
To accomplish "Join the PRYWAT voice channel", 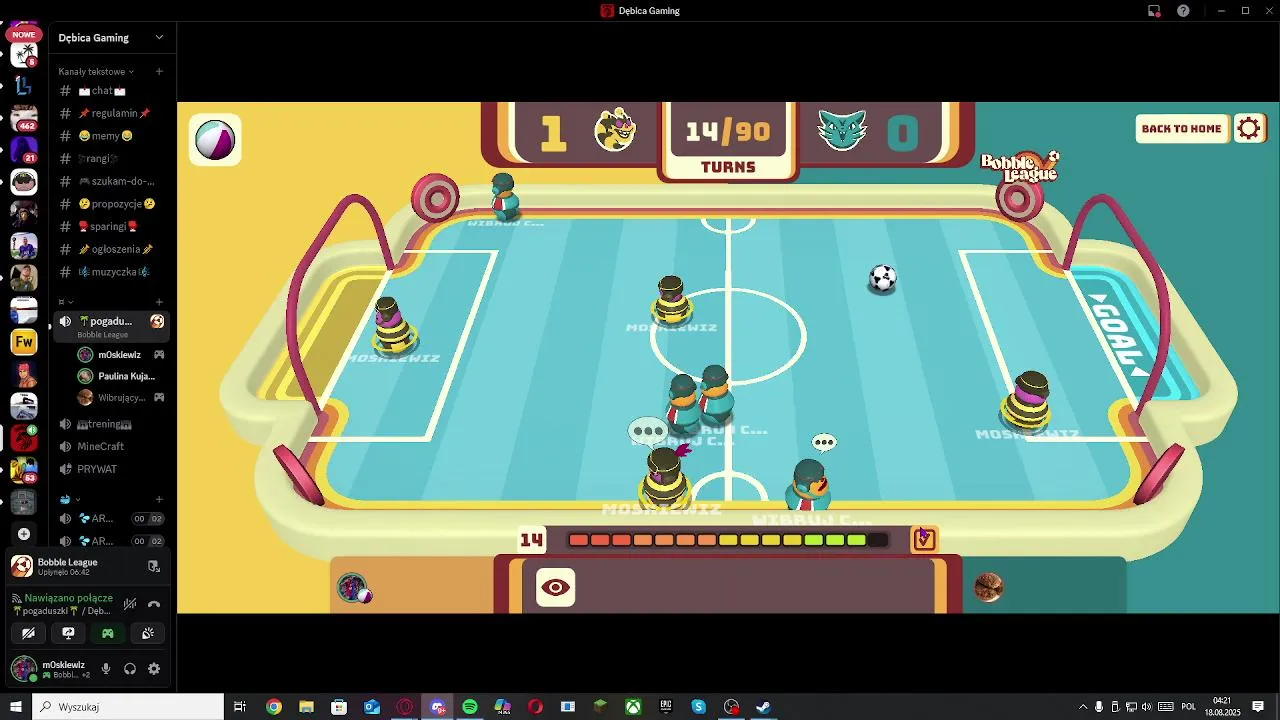I will pos(110,469).
